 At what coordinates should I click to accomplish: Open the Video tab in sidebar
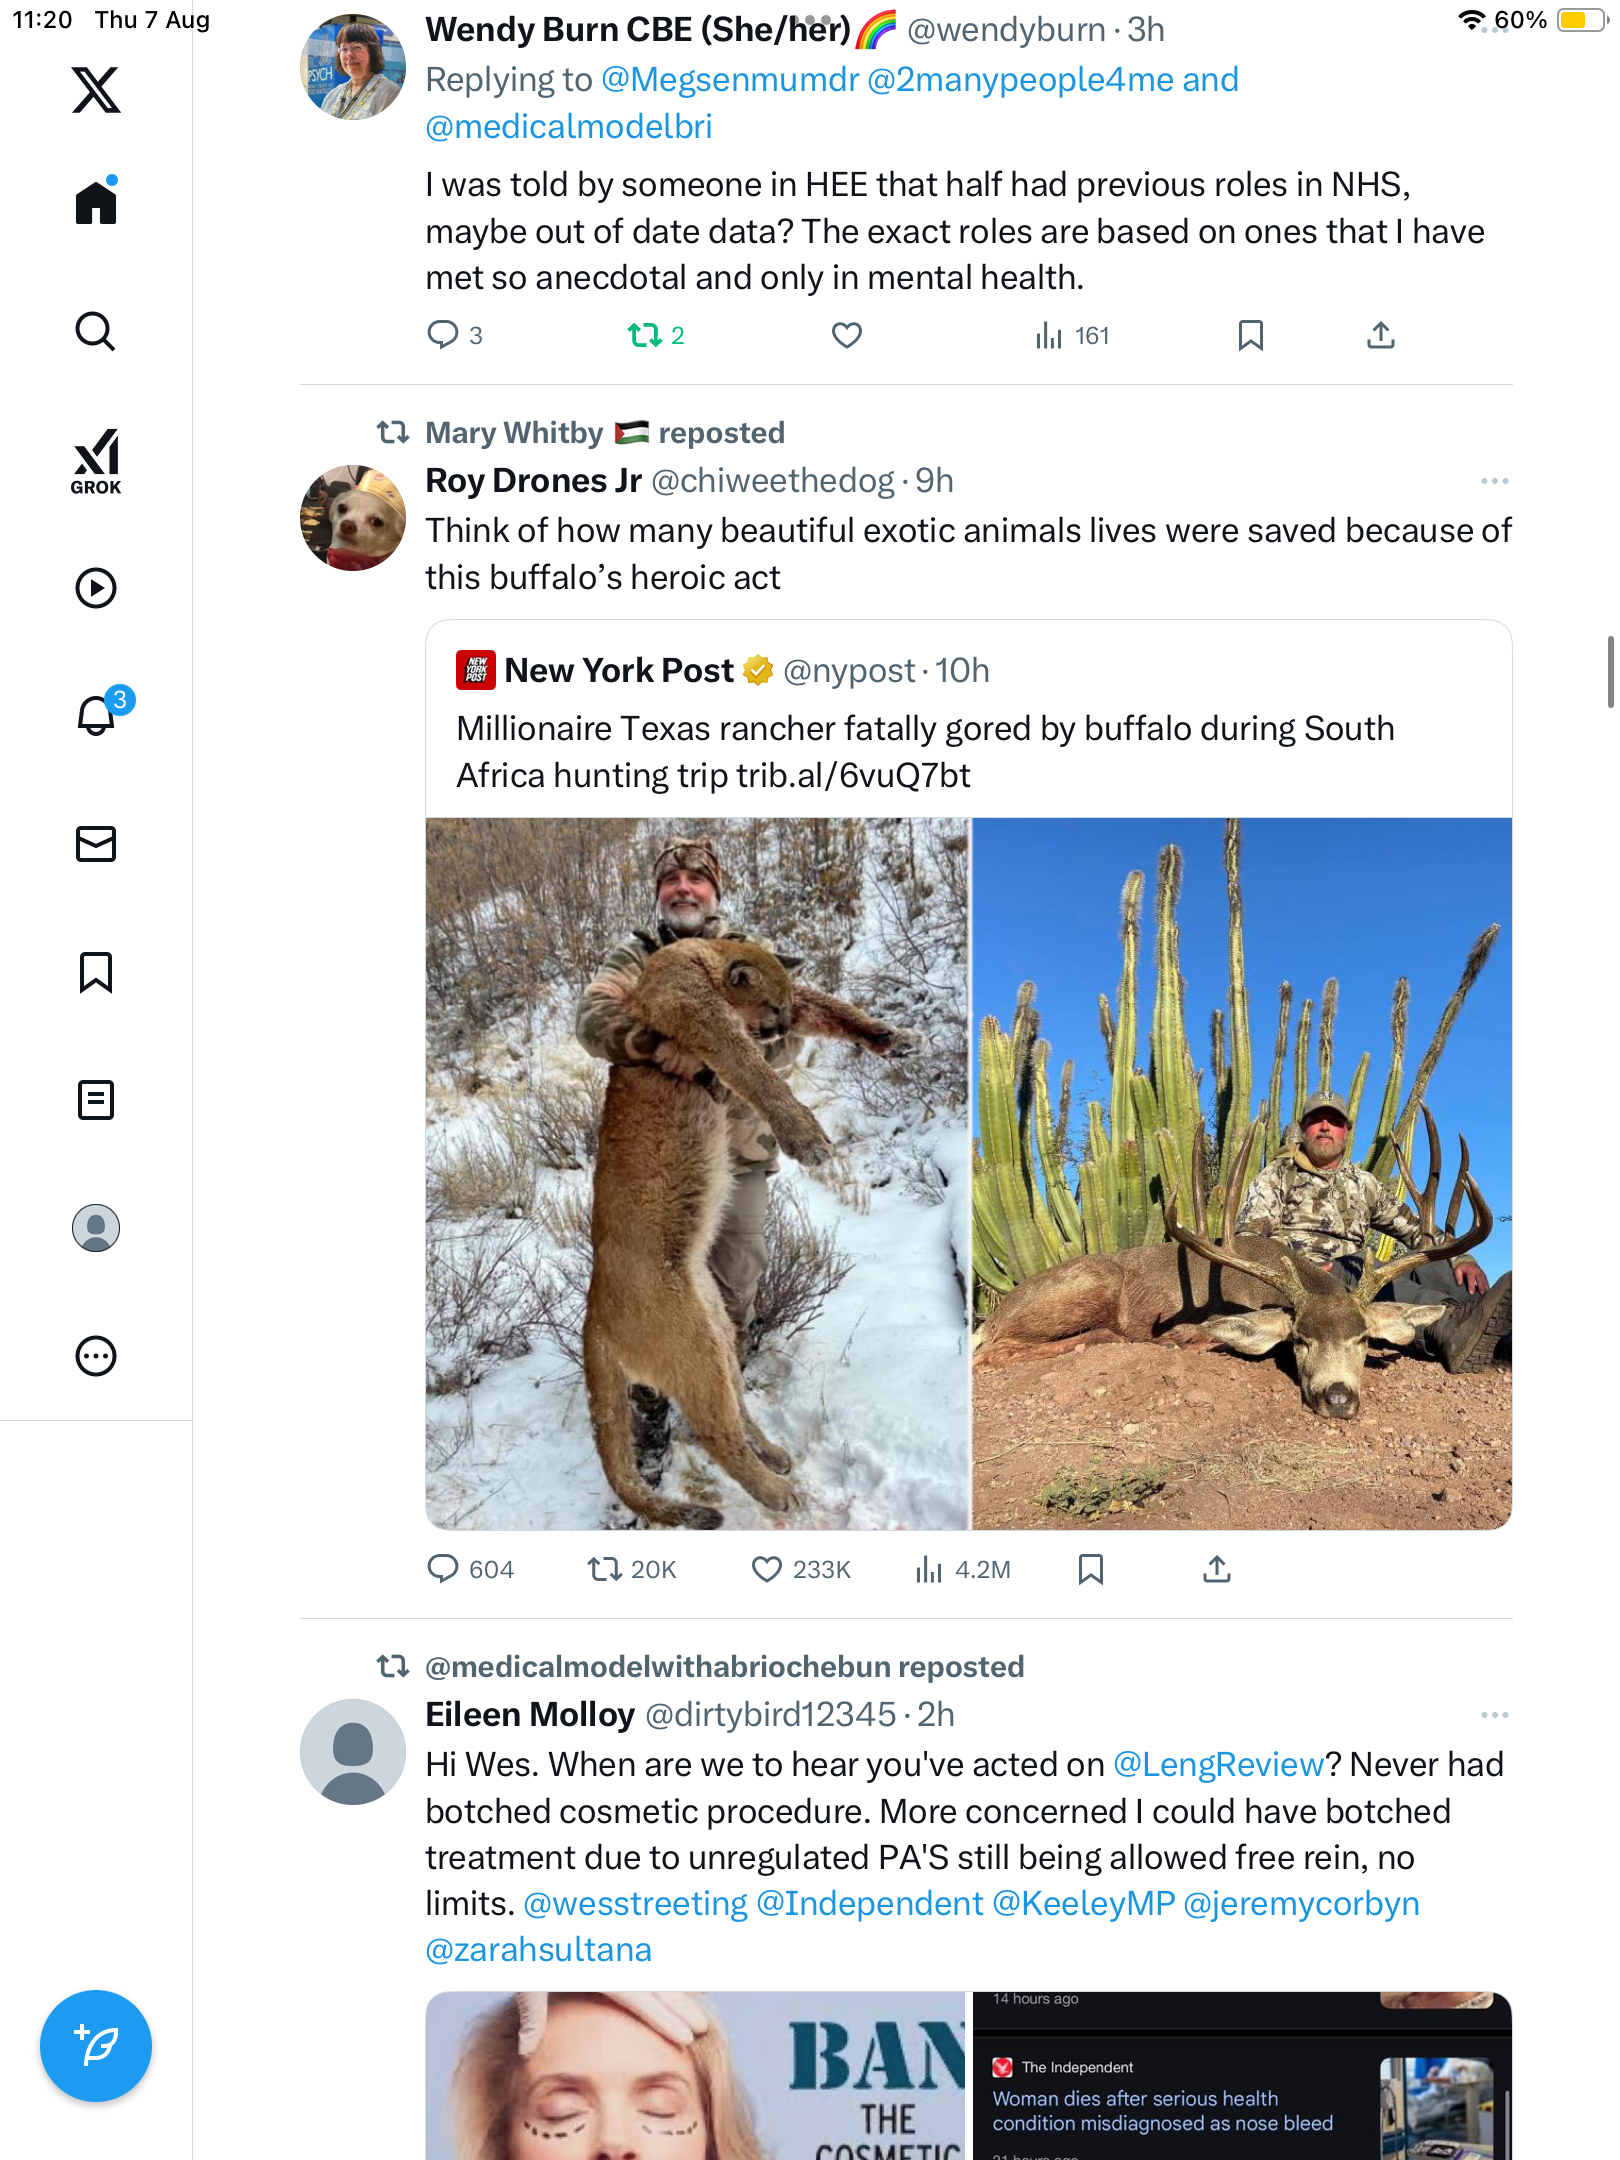click(x=96, y=588)
